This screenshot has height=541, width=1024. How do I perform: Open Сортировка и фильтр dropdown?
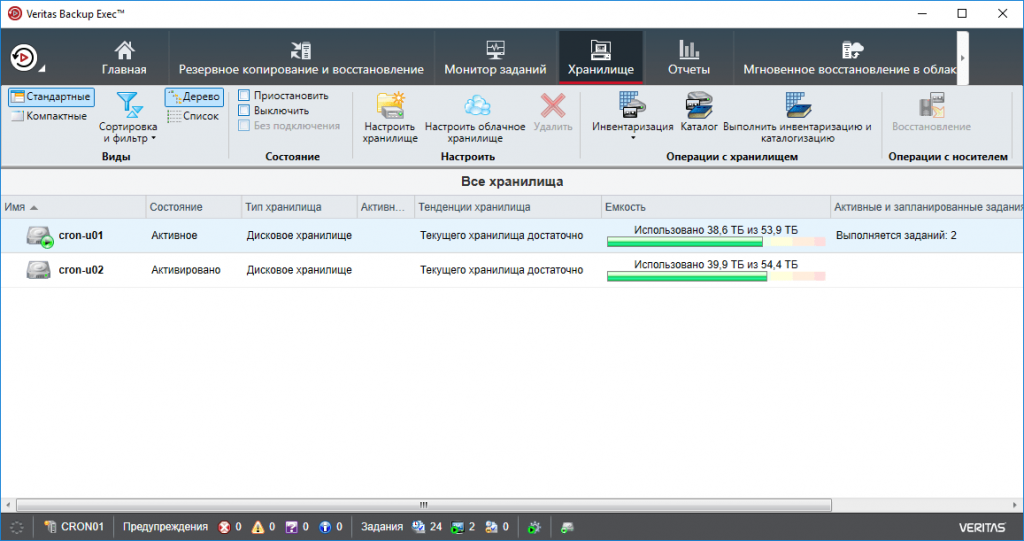tap(128, 118)
